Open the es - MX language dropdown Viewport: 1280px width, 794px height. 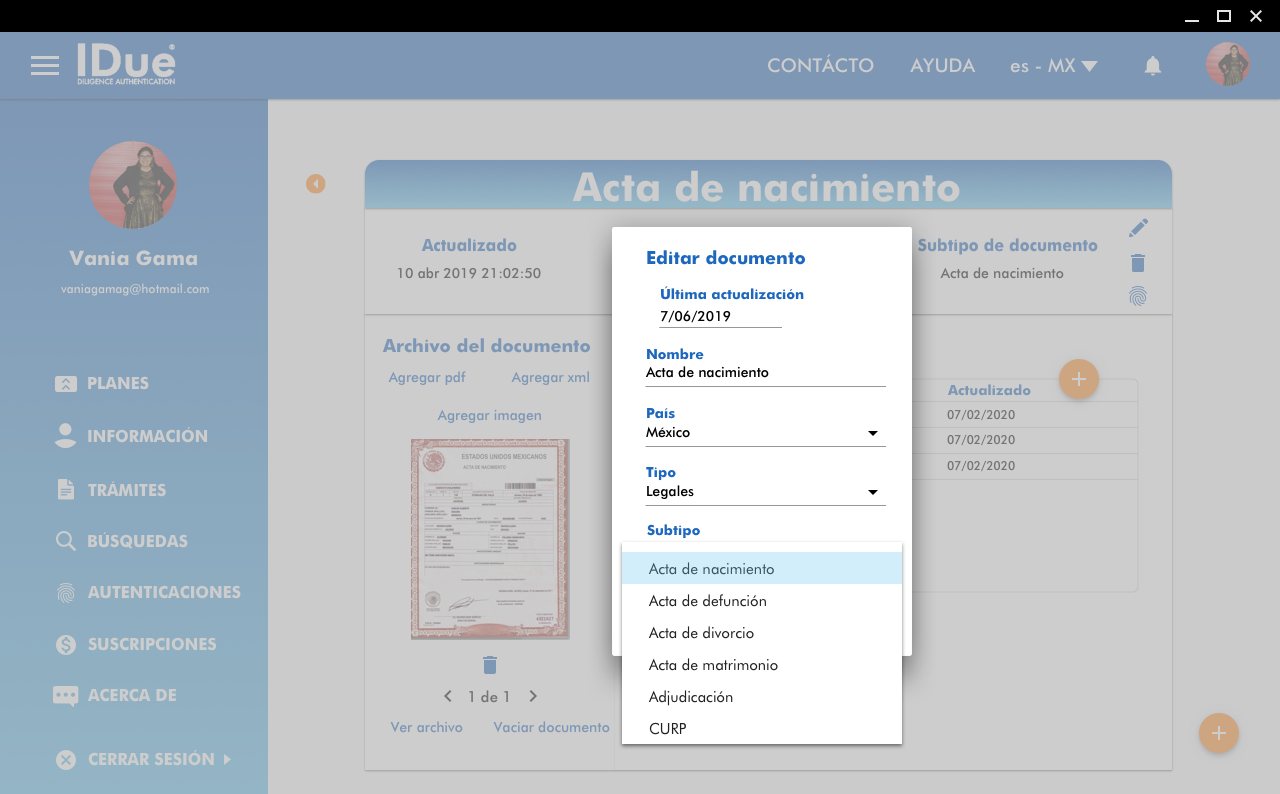click(x=1053, y=66)
